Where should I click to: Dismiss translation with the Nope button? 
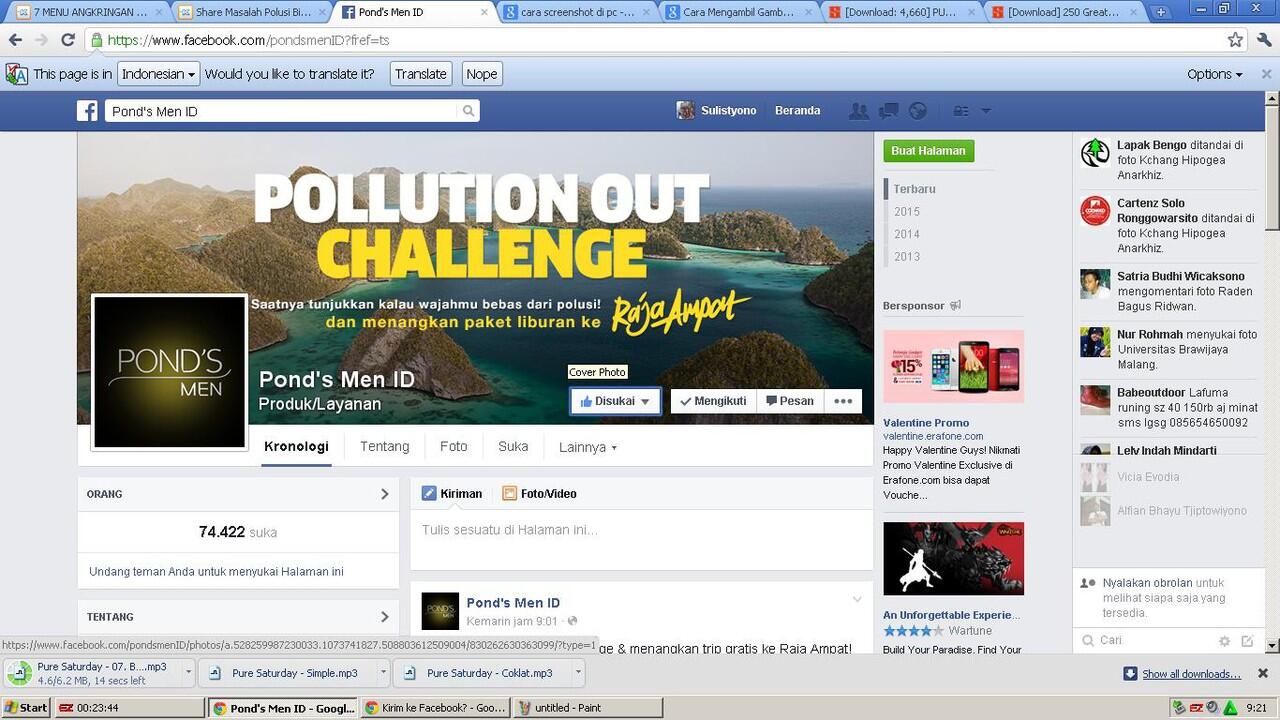click(481, 74)
